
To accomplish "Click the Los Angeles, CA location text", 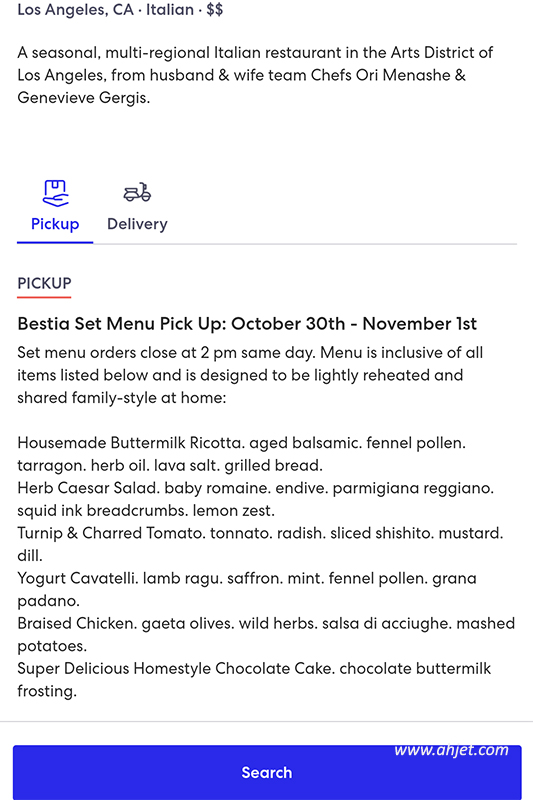I will coord(75,10).
